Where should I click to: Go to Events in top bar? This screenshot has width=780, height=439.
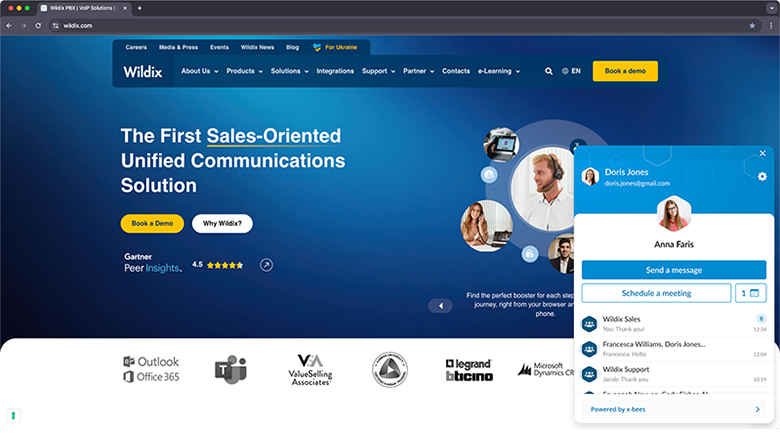point(219,47)
